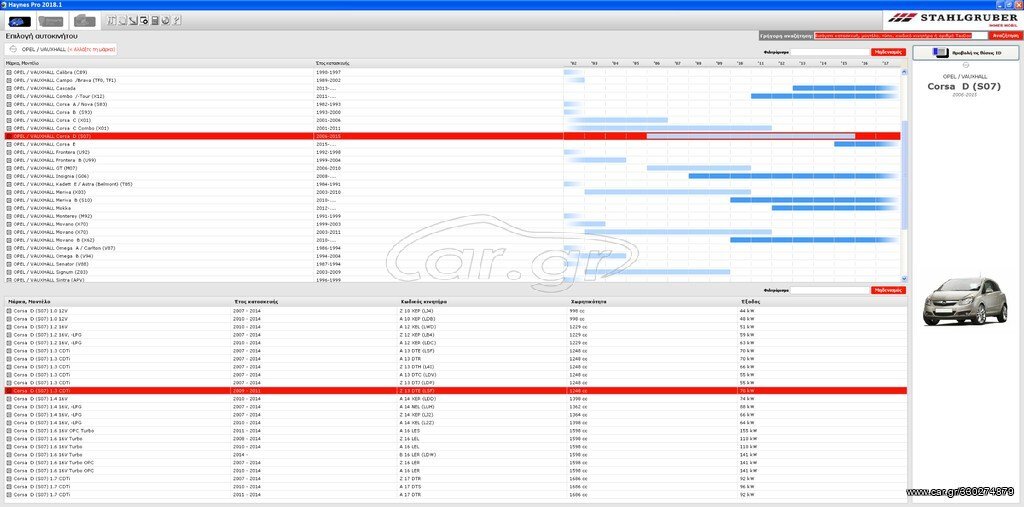Click icon beside Insignia (G06) row
1024x507 pixels.
[x=8, y=176]
